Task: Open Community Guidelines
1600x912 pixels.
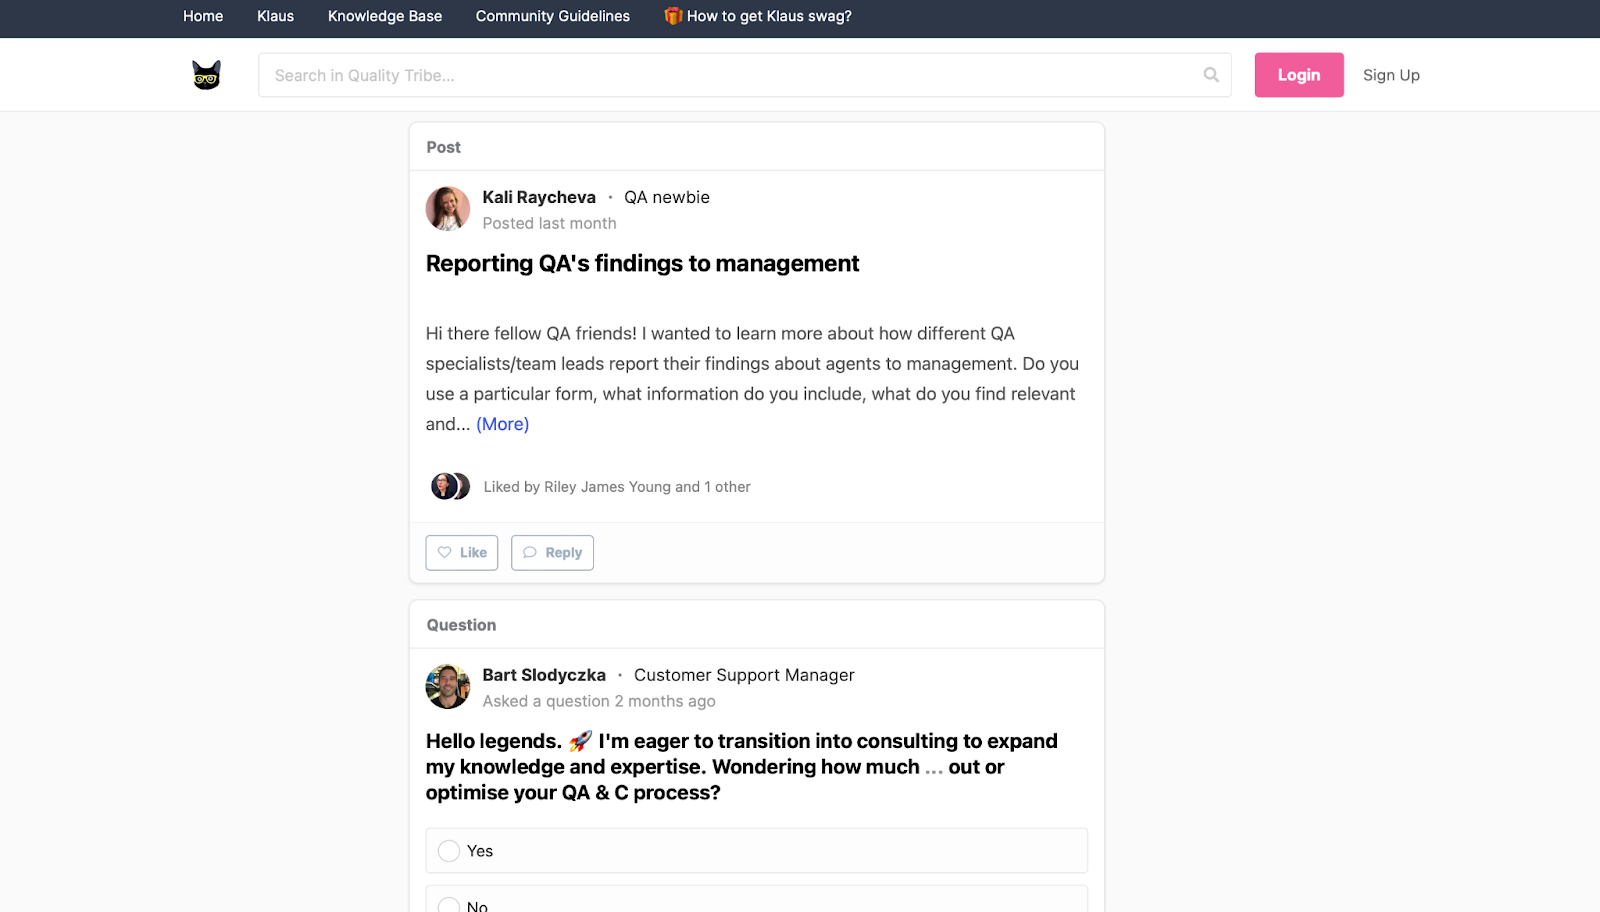Action: click(553, 16)
